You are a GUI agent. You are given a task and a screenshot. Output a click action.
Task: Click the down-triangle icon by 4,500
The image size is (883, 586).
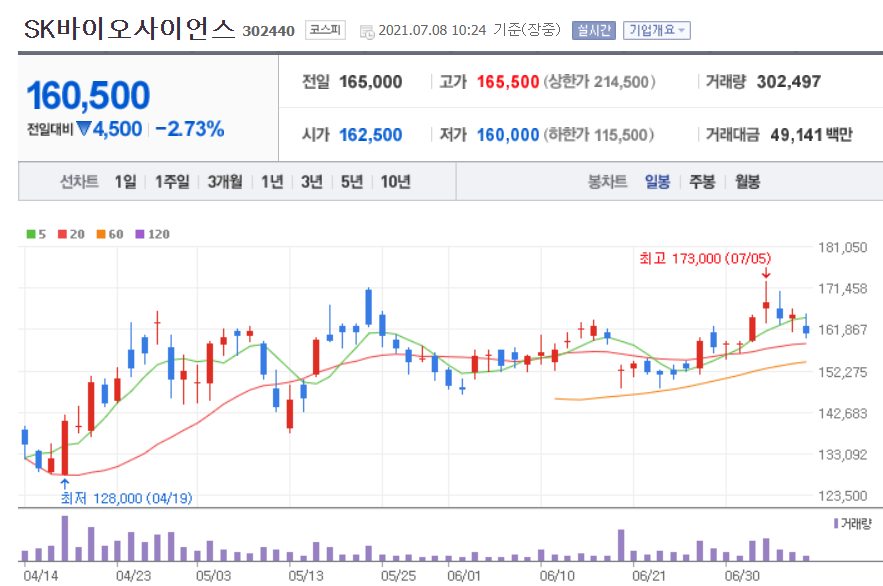[84, 129]
